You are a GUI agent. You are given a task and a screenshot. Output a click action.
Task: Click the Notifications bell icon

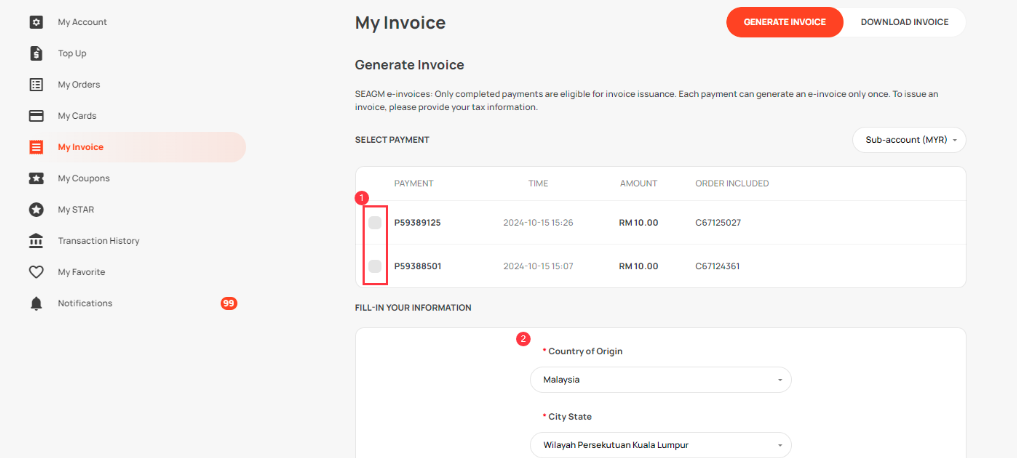pyautogui.click(x=36, y=303)
